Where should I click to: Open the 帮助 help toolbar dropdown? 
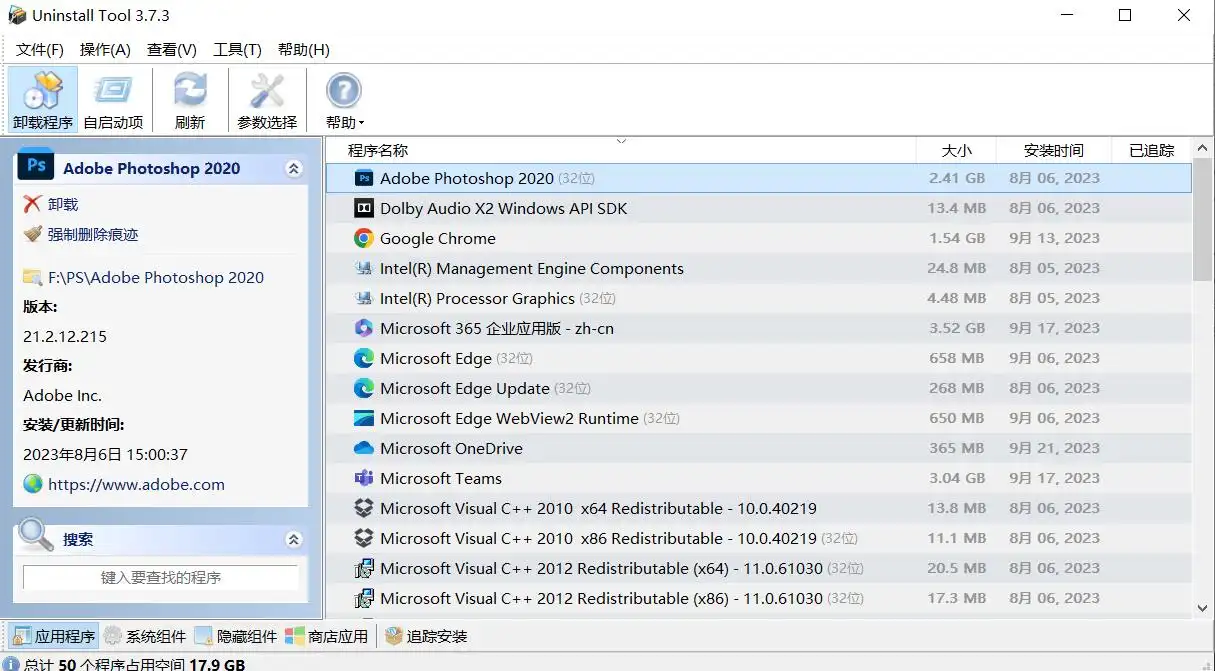point(344,101)
